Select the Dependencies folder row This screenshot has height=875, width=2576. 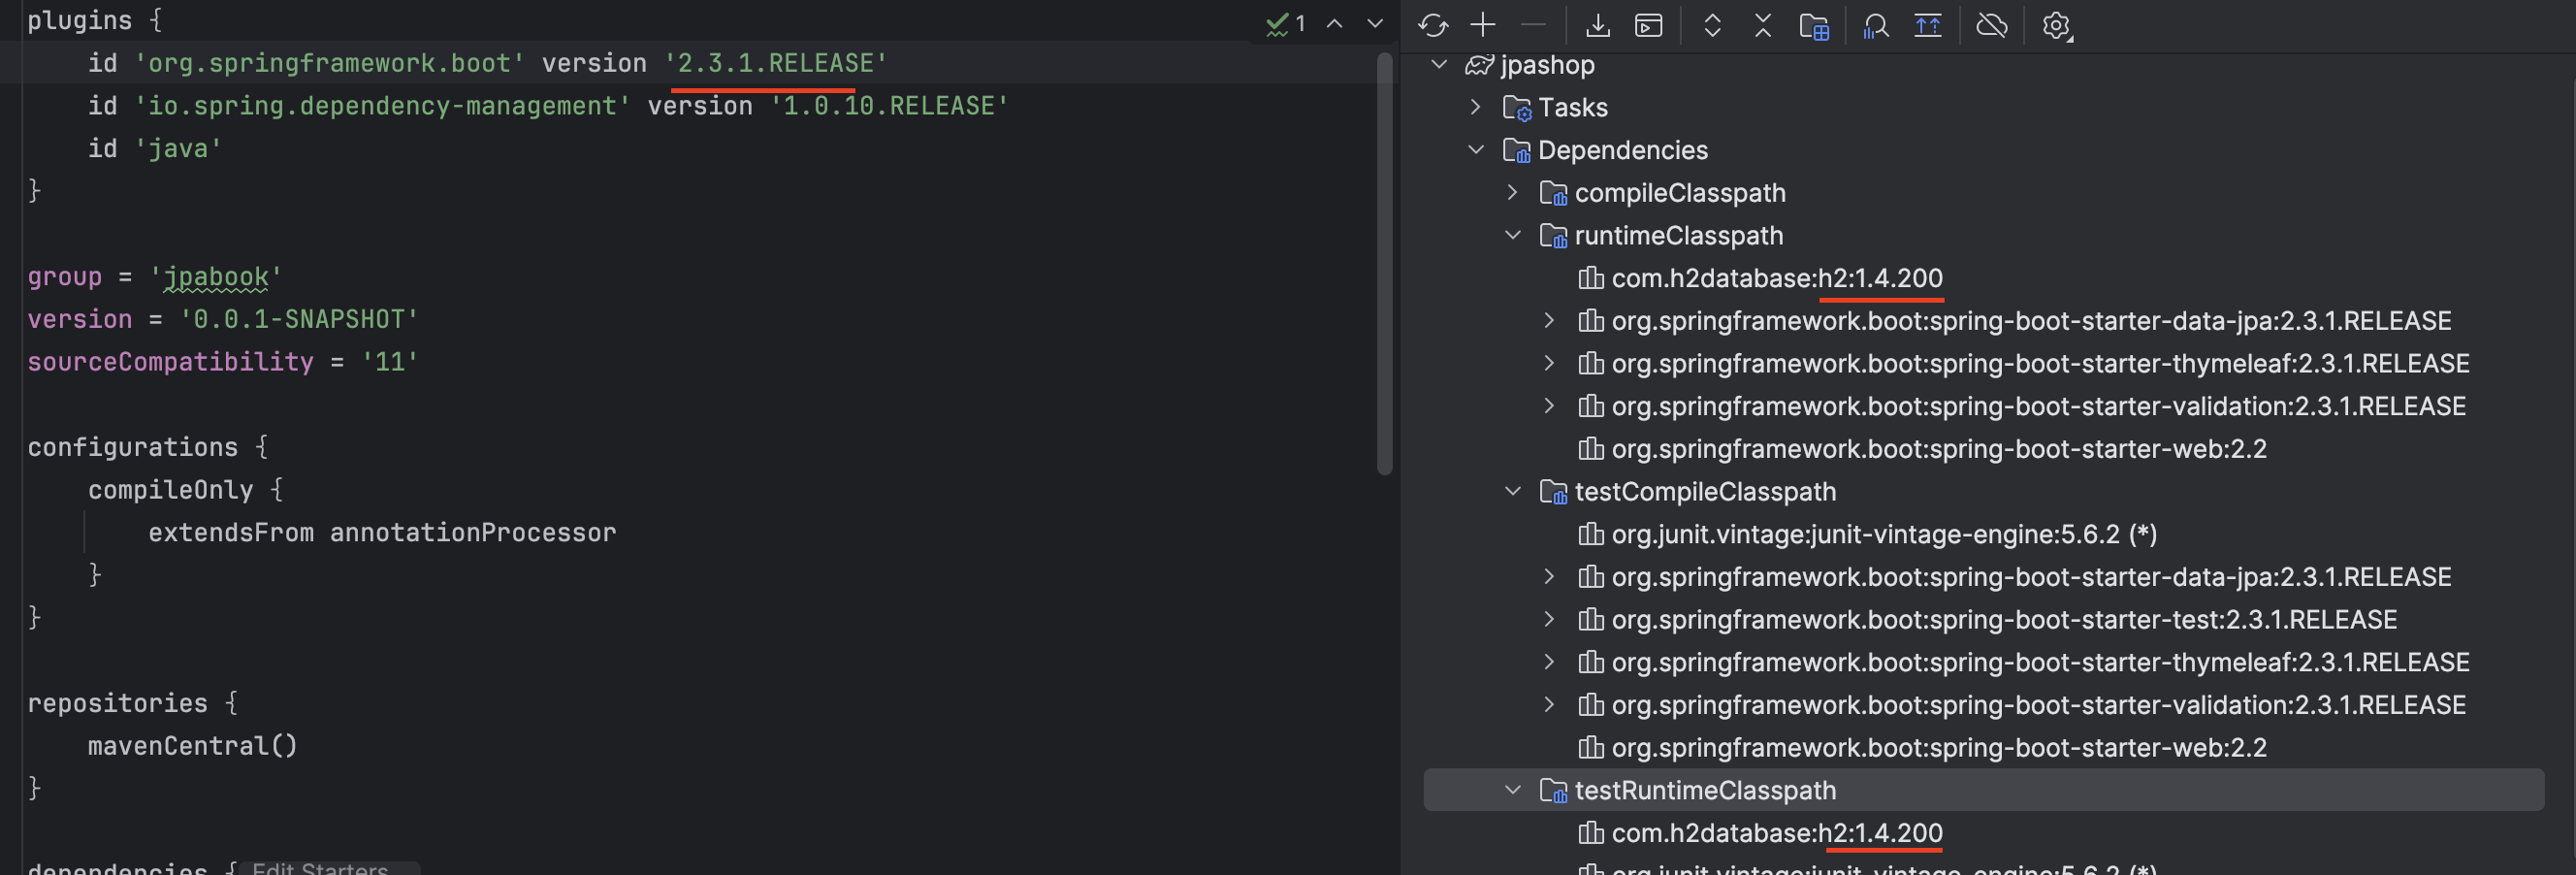pyautogui.click(x=1984, y=150)
